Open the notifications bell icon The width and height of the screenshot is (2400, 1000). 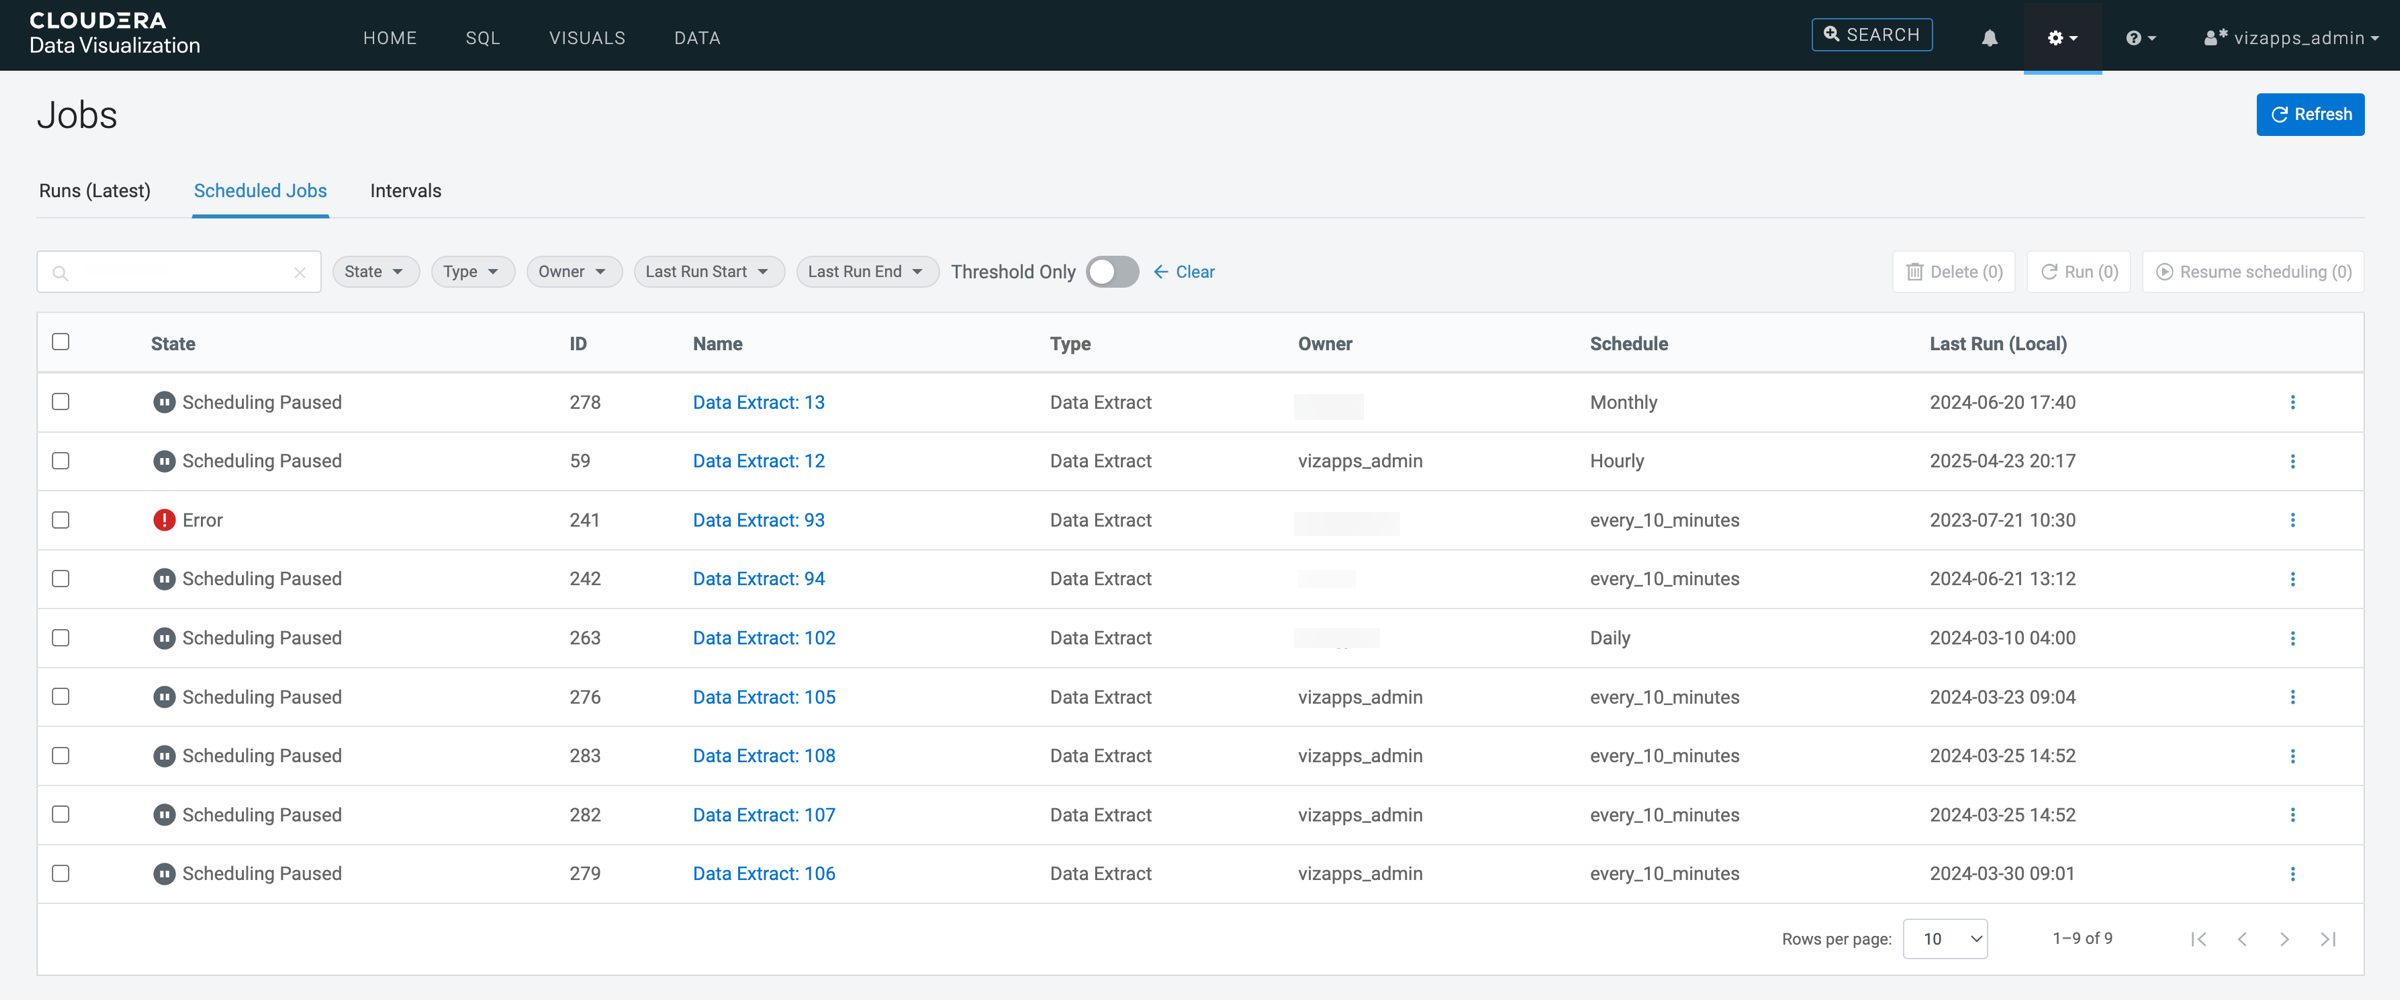(x=1989, y=38)
